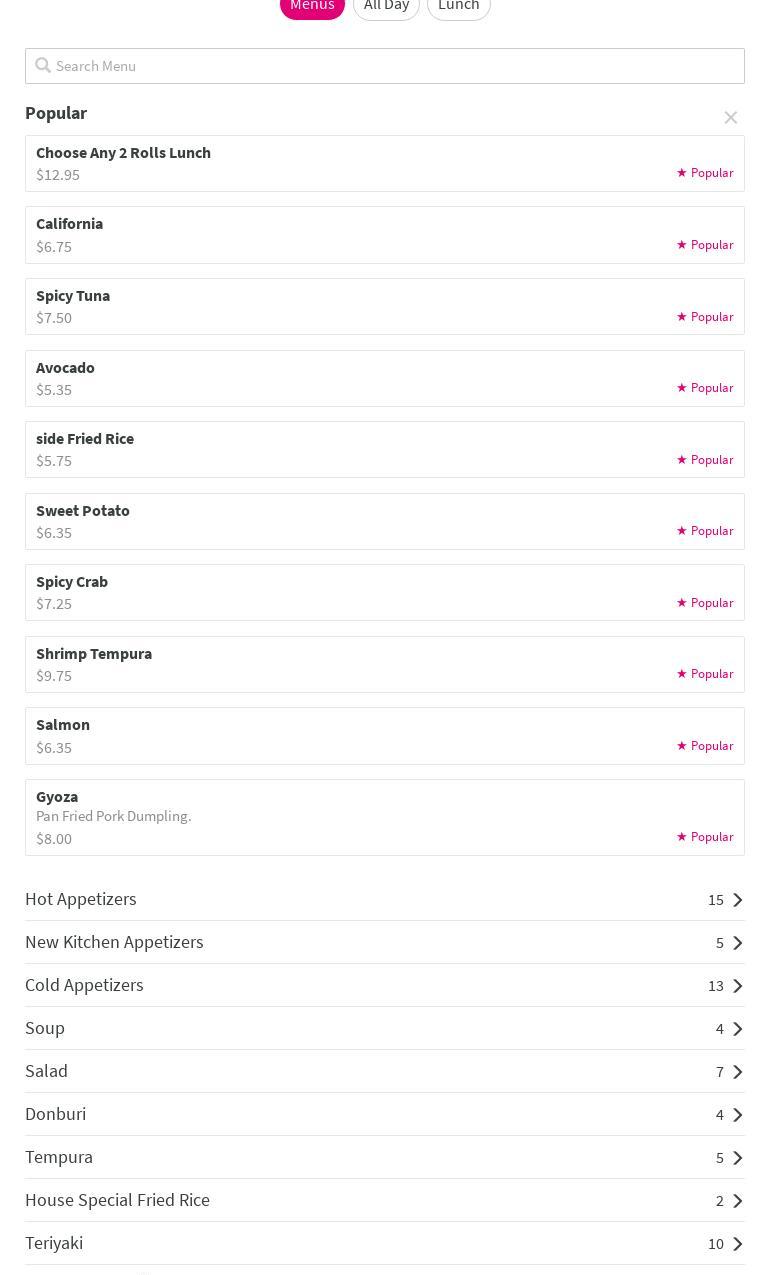Open House Special Fried Rice section
770x1275 pixels.
click(117, 1200)
